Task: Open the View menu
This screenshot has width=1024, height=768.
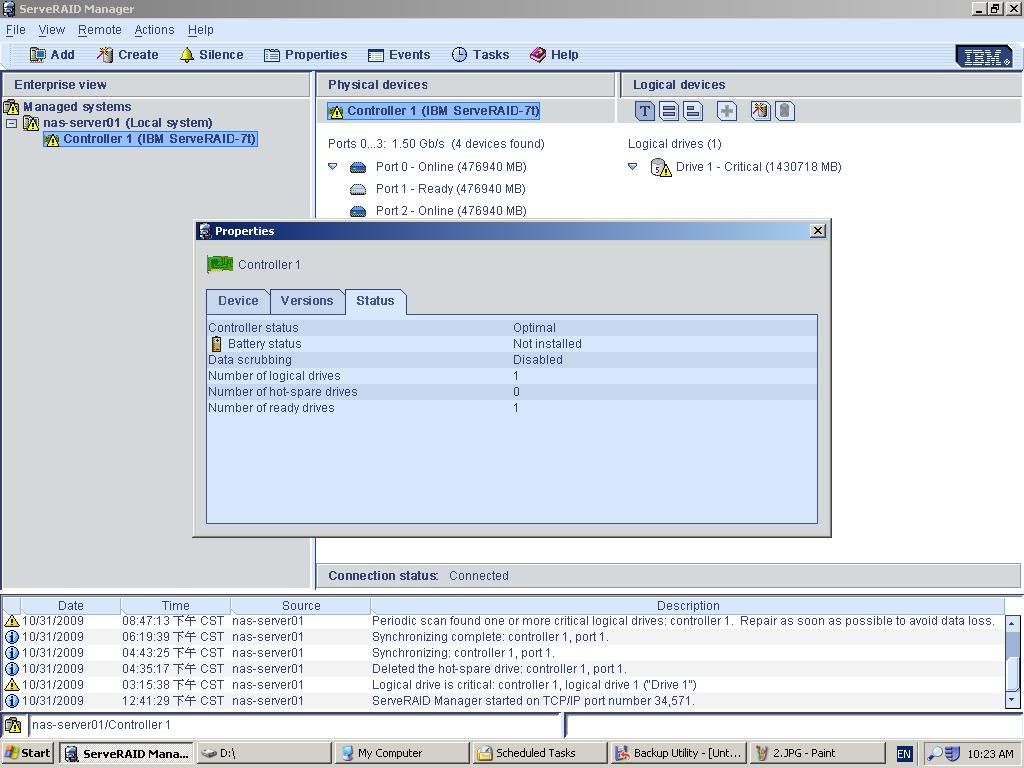Action: click(52, 30)
